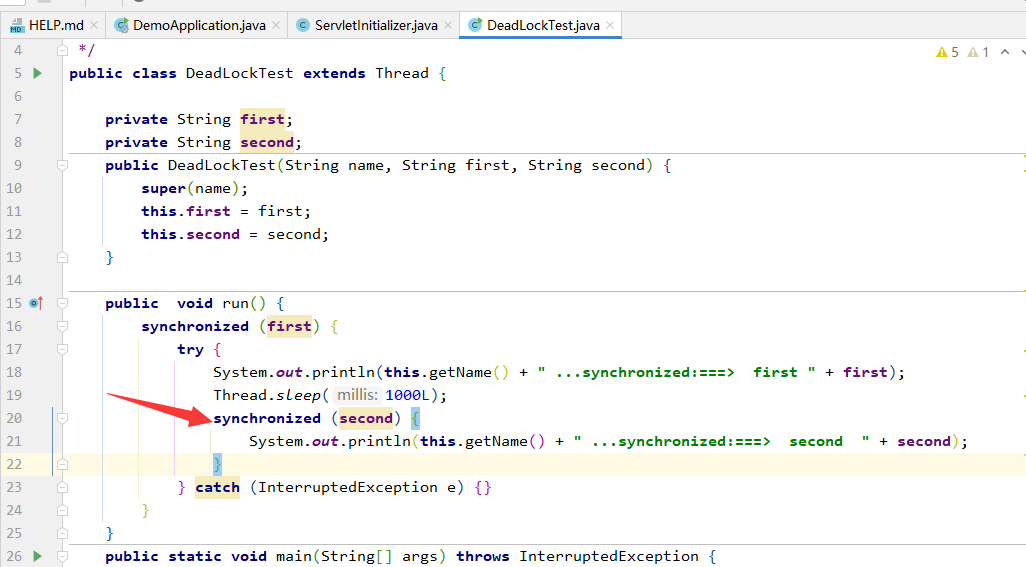Toggle run() closing fold marker on line 25

coord(62,533)
